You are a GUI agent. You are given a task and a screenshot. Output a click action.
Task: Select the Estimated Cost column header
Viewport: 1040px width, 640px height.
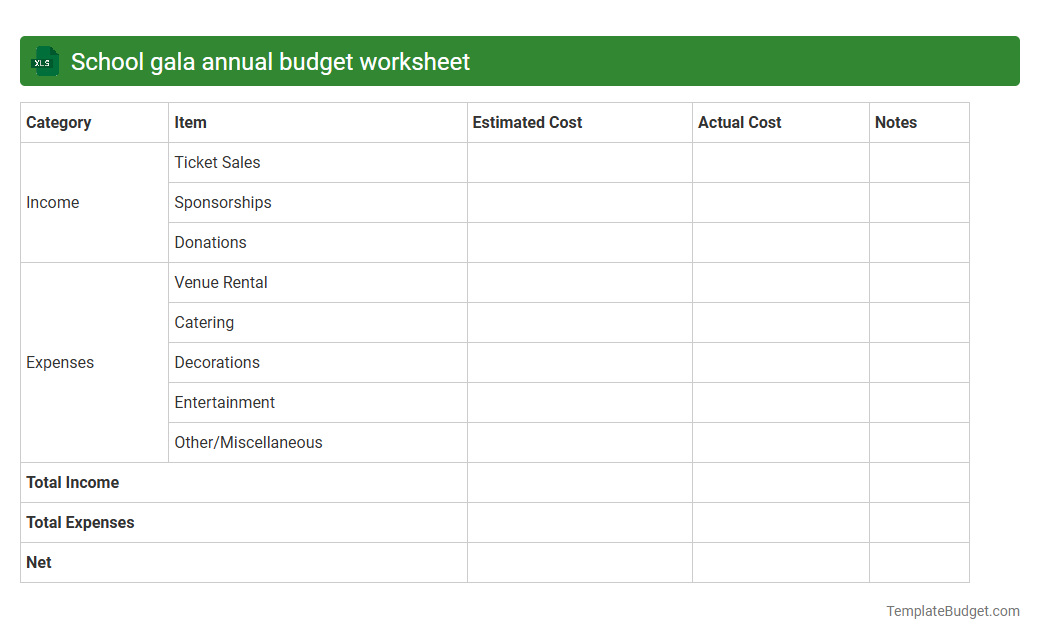pyautogui.click(x=527, y=122)
